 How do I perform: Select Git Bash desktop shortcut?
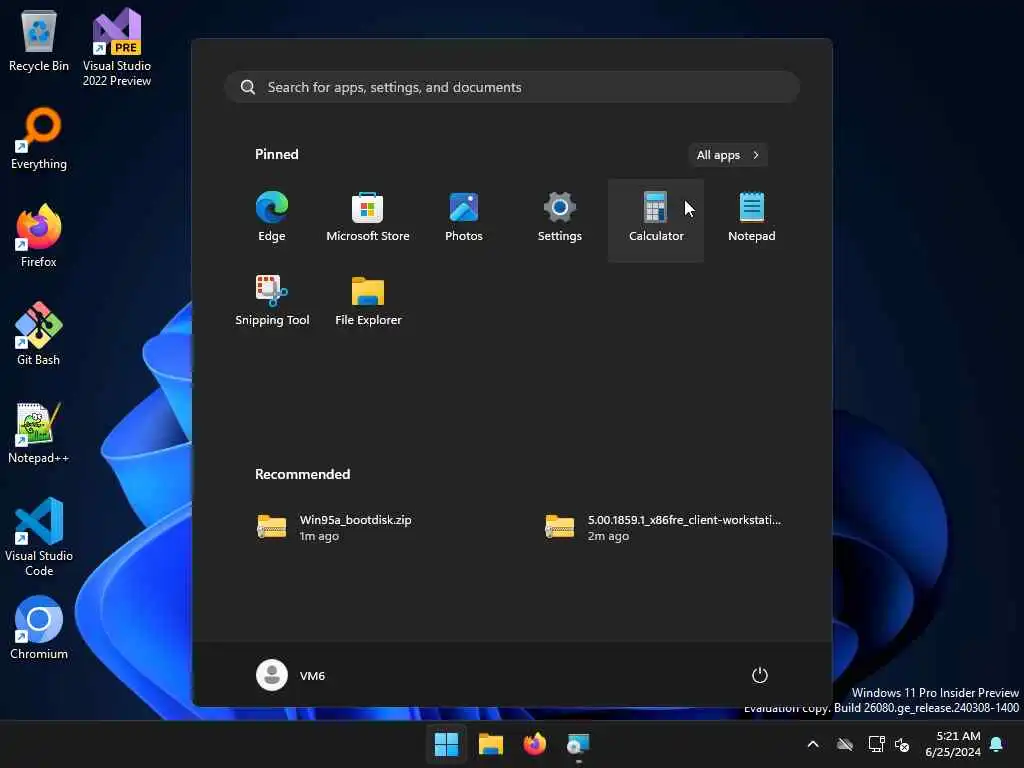click(x=39, y=334)
